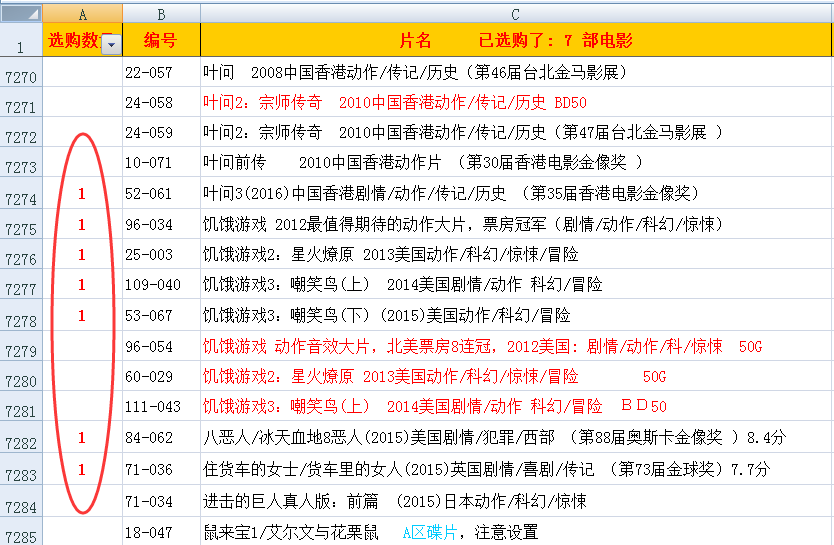This screenshot has width=834, height=545.
Task: Click 住货车的女士 title cell
Action: click(515, 469)
